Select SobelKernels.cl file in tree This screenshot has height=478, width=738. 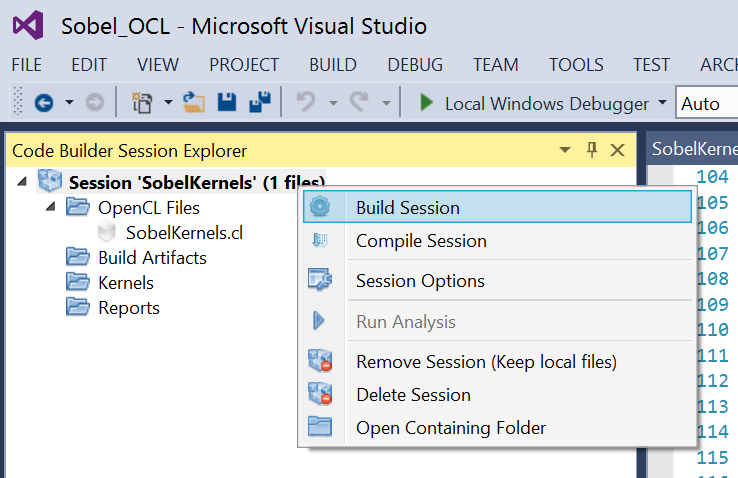coord(184,232)
